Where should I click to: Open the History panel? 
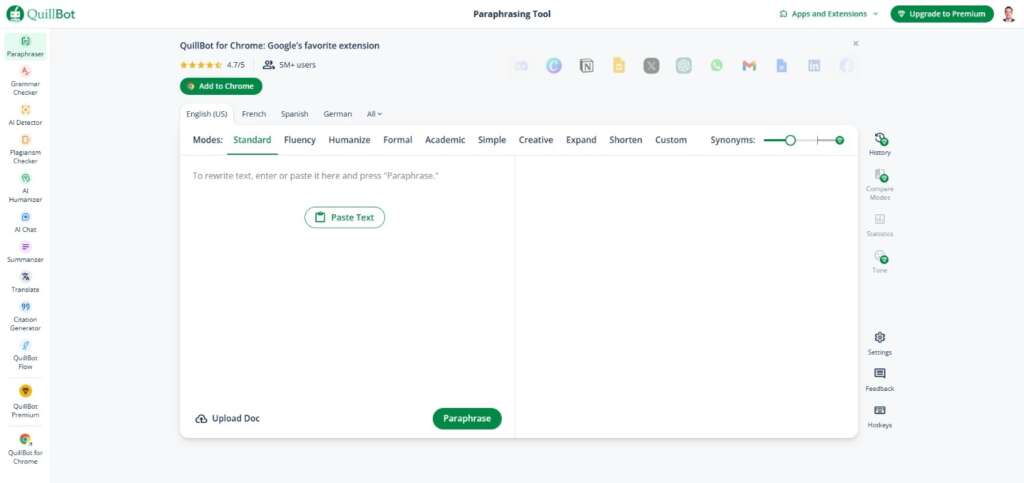click(x=880, y=144)
